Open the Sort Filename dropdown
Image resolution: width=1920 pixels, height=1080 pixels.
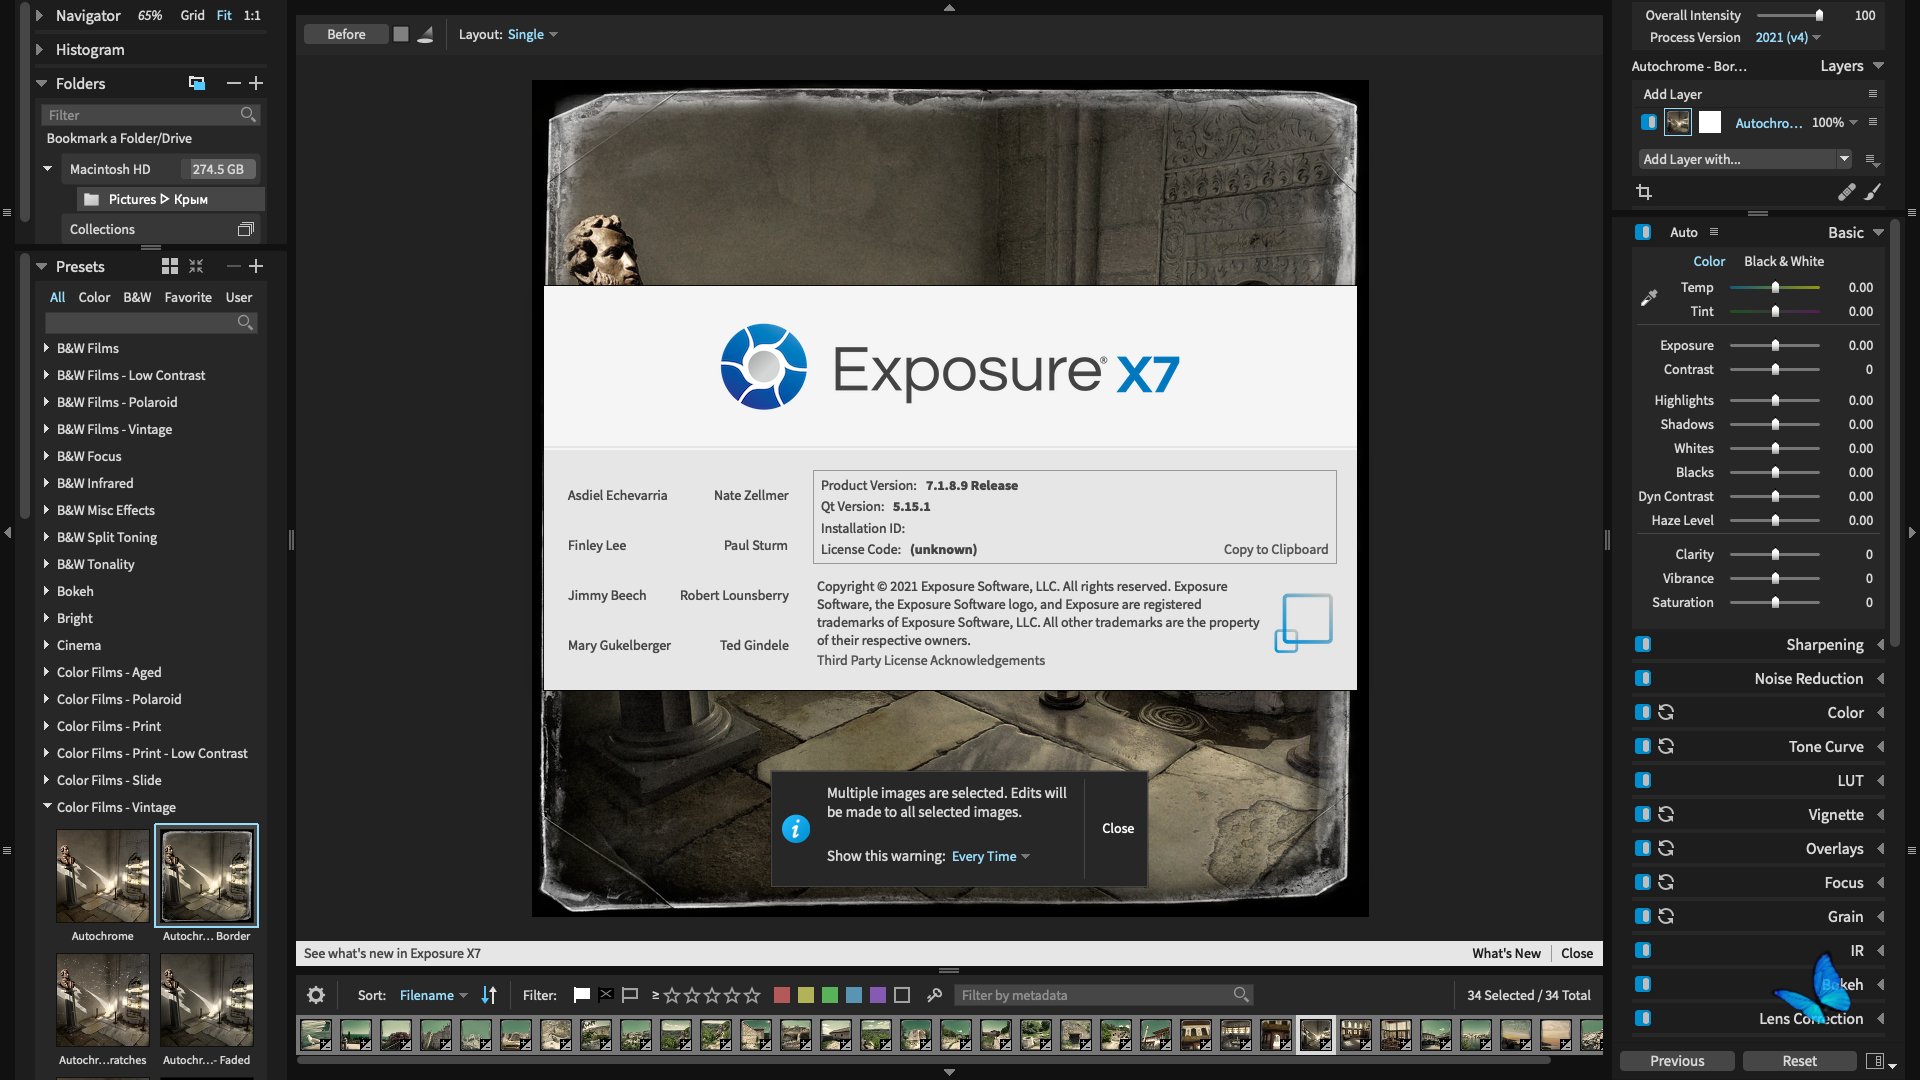(x=433, y=995)
